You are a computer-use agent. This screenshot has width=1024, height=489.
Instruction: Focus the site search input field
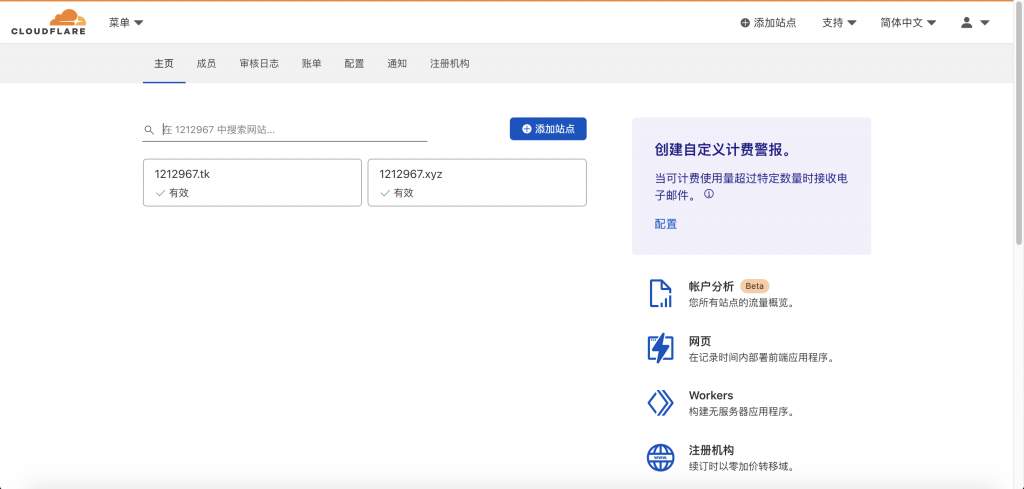coord(292,130)
